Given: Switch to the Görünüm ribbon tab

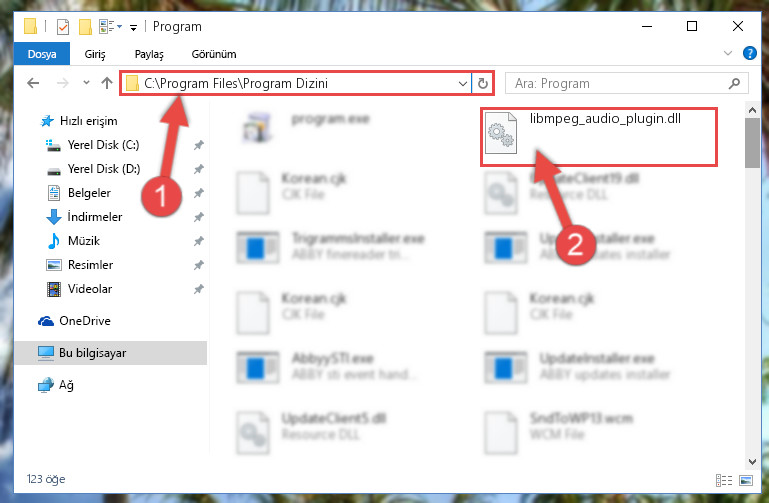Looking at the screenshot, I should pos(214,54).
